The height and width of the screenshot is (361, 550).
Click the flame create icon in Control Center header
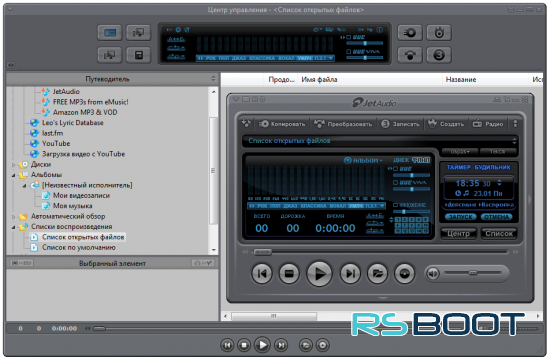tap(439, 33)
